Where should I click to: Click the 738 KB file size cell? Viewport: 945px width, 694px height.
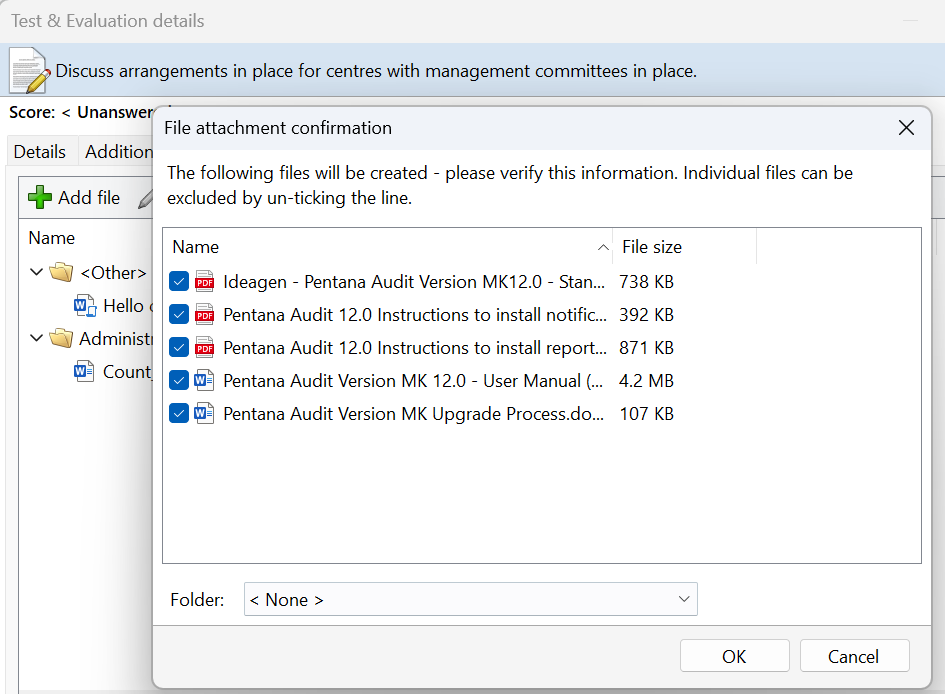click(x=647, y=281)
